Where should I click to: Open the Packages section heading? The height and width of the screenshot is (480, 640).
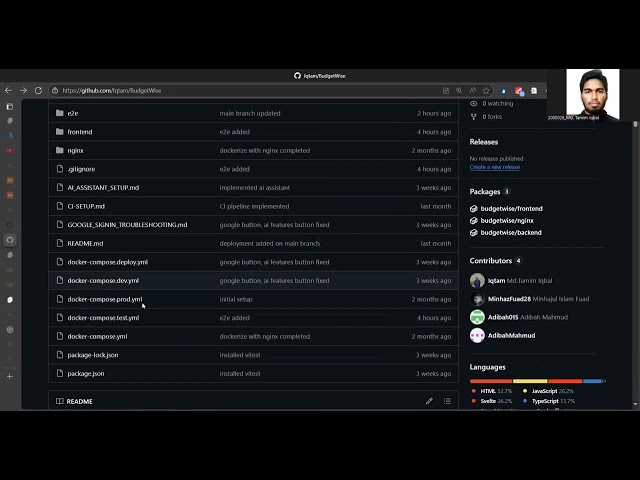(x=485, y=191)
